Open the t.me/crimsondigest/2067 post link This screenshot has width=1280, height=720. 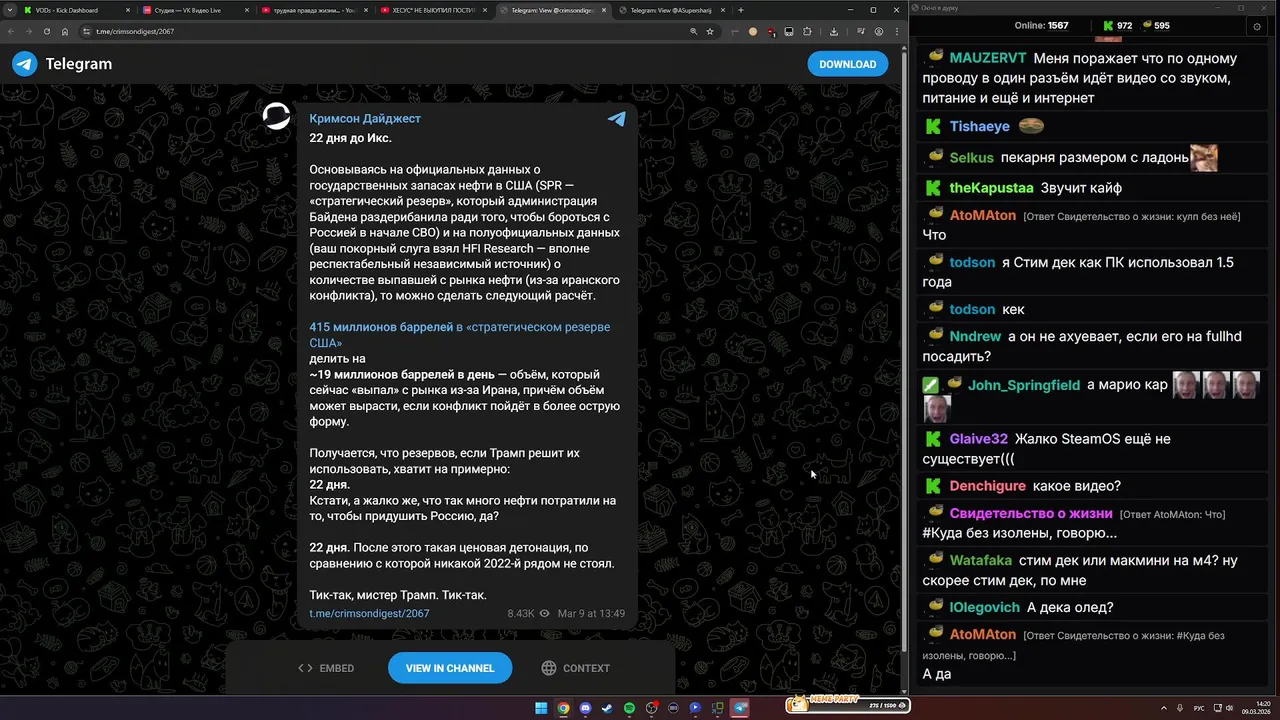point(369,613)
